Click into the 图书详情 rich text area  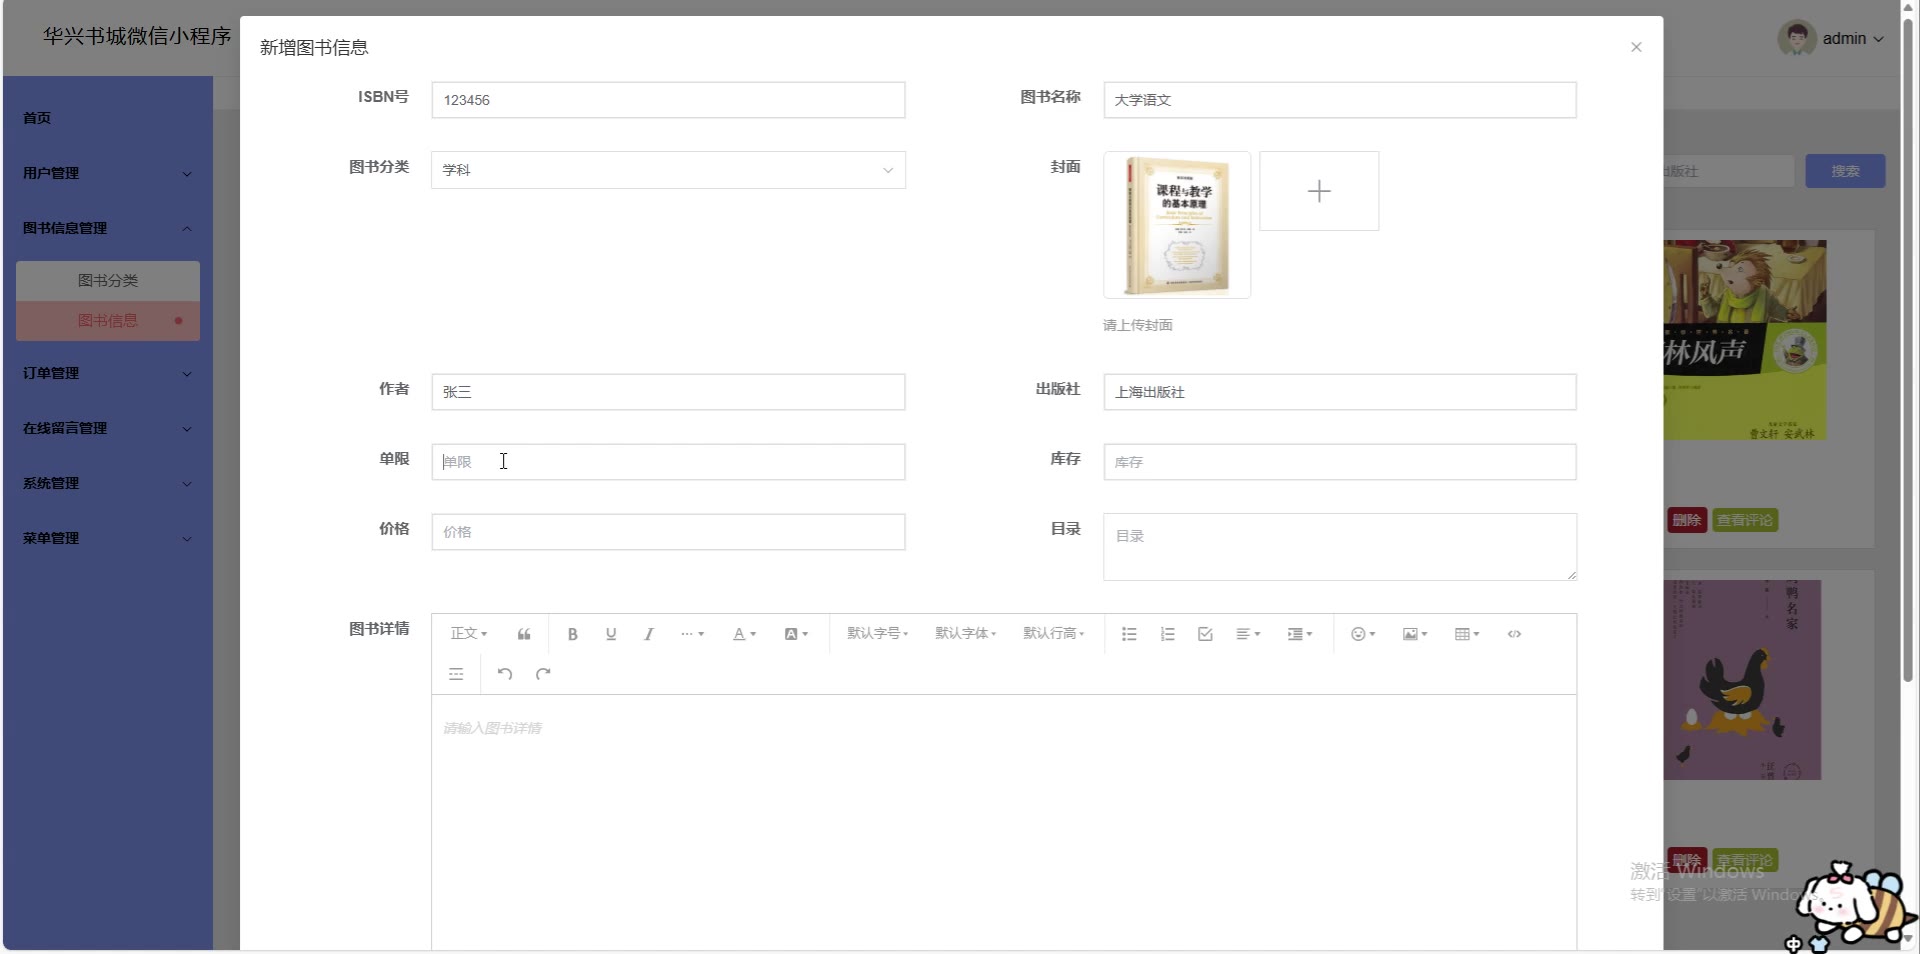(x=1004, y=822)
